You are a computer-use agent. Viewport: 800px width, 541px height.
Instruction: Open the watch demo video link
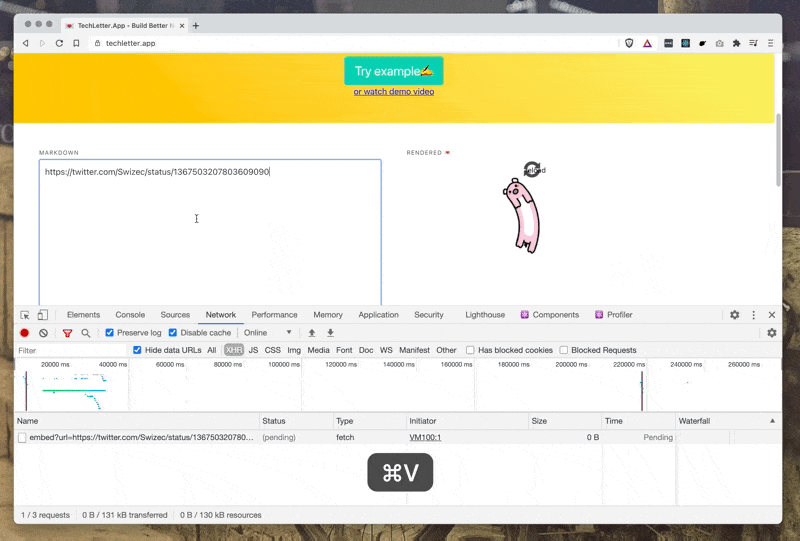394,92
